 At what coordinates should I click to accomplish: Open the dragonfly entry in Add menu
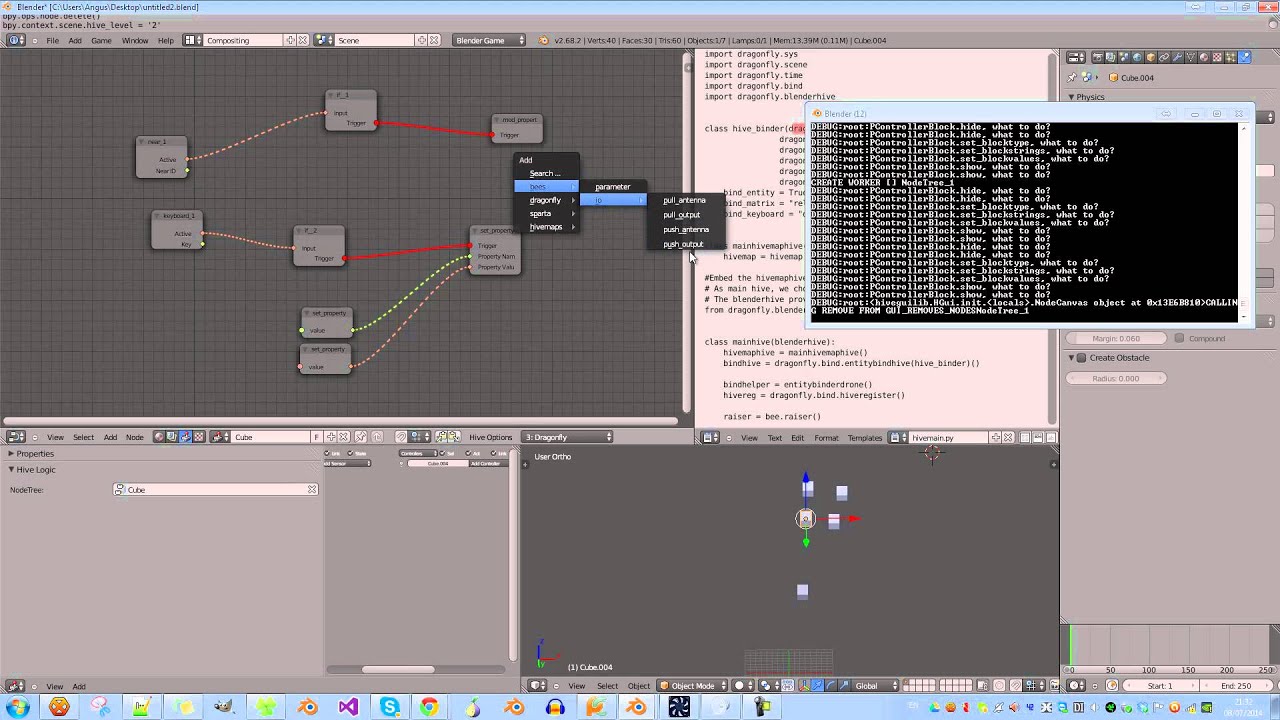click(x=546, y=200)
